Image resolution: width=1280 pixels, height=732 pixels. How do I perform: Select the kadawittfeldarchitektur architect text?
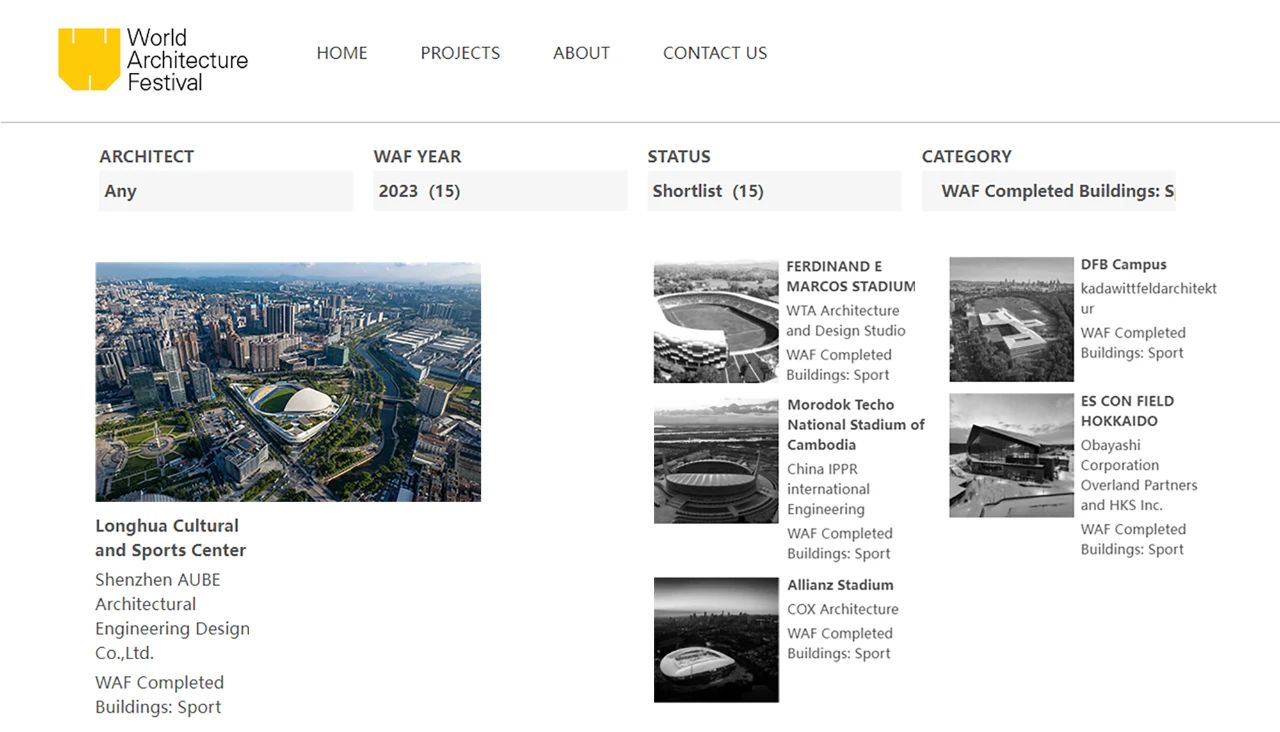click(x=1149, y=298)
